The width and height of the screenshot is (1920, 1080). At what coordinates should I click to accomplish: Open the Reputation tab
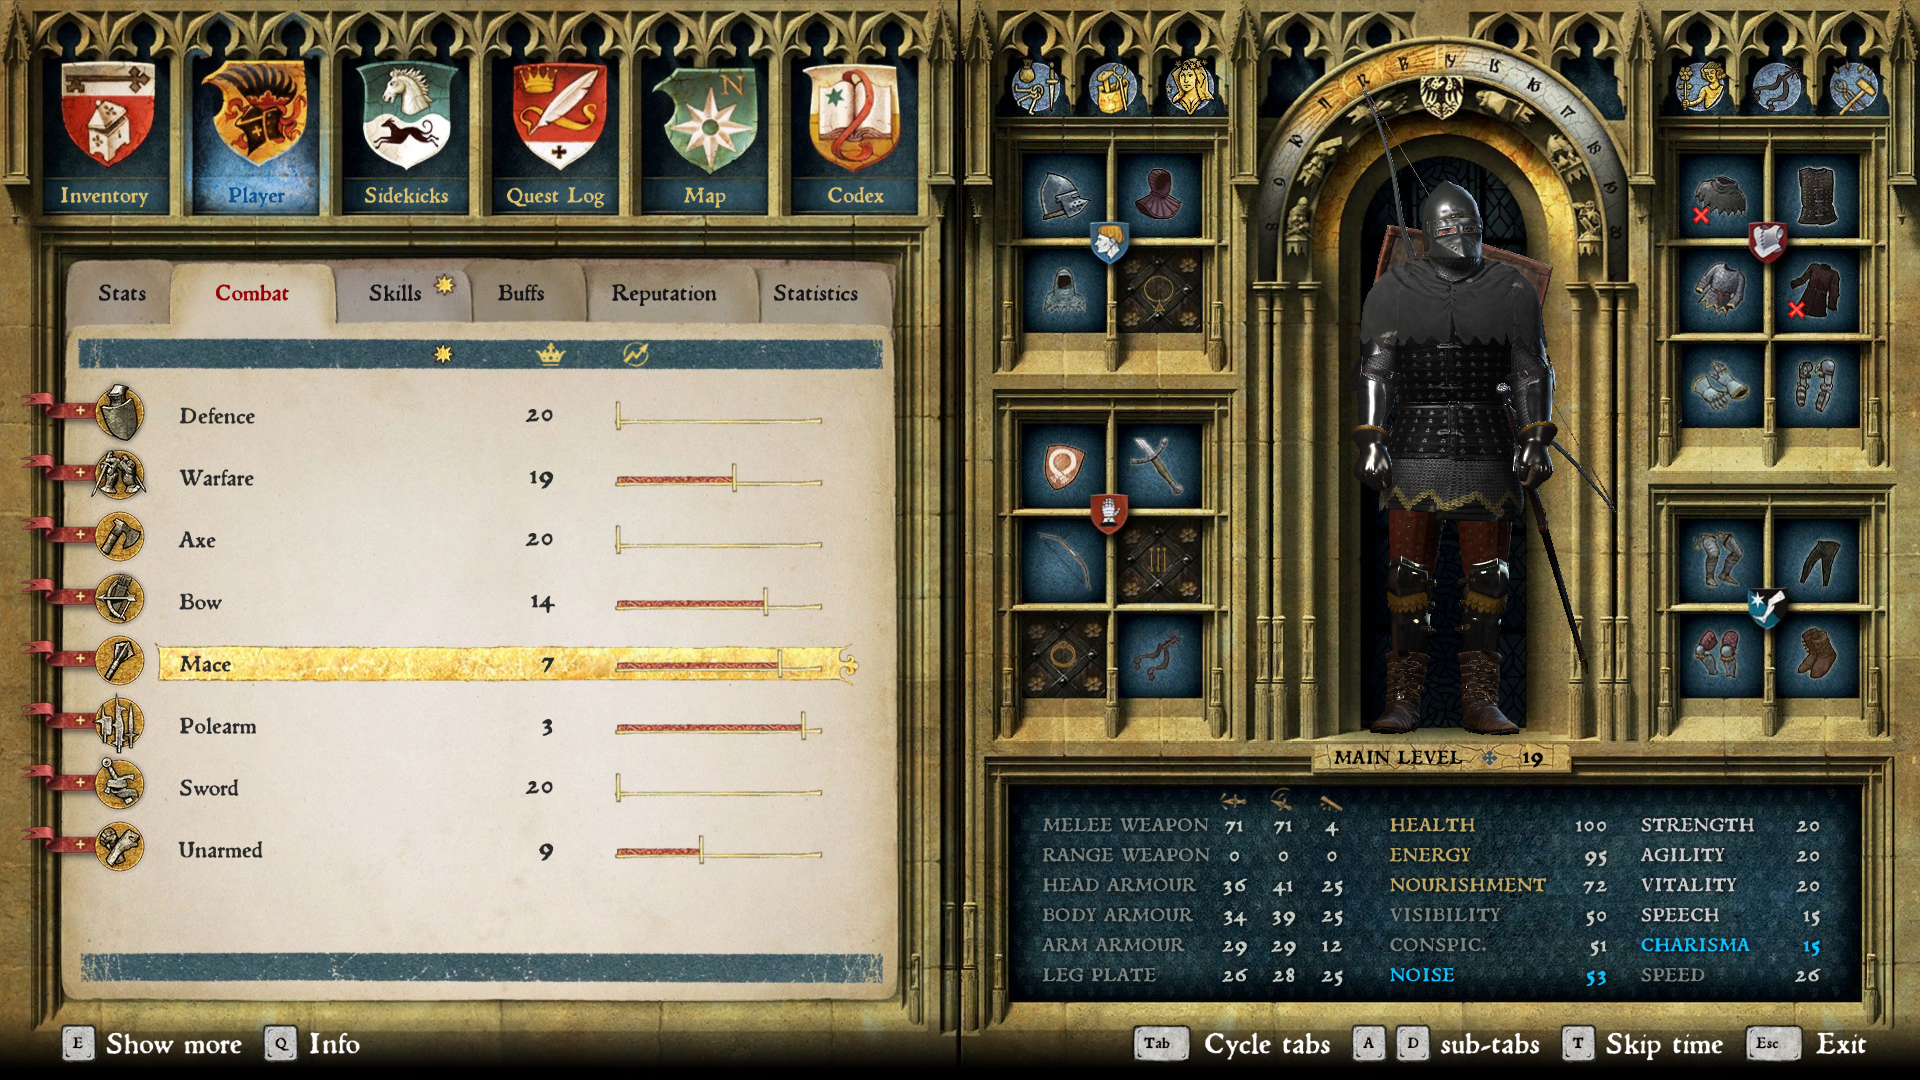point(664,293)
